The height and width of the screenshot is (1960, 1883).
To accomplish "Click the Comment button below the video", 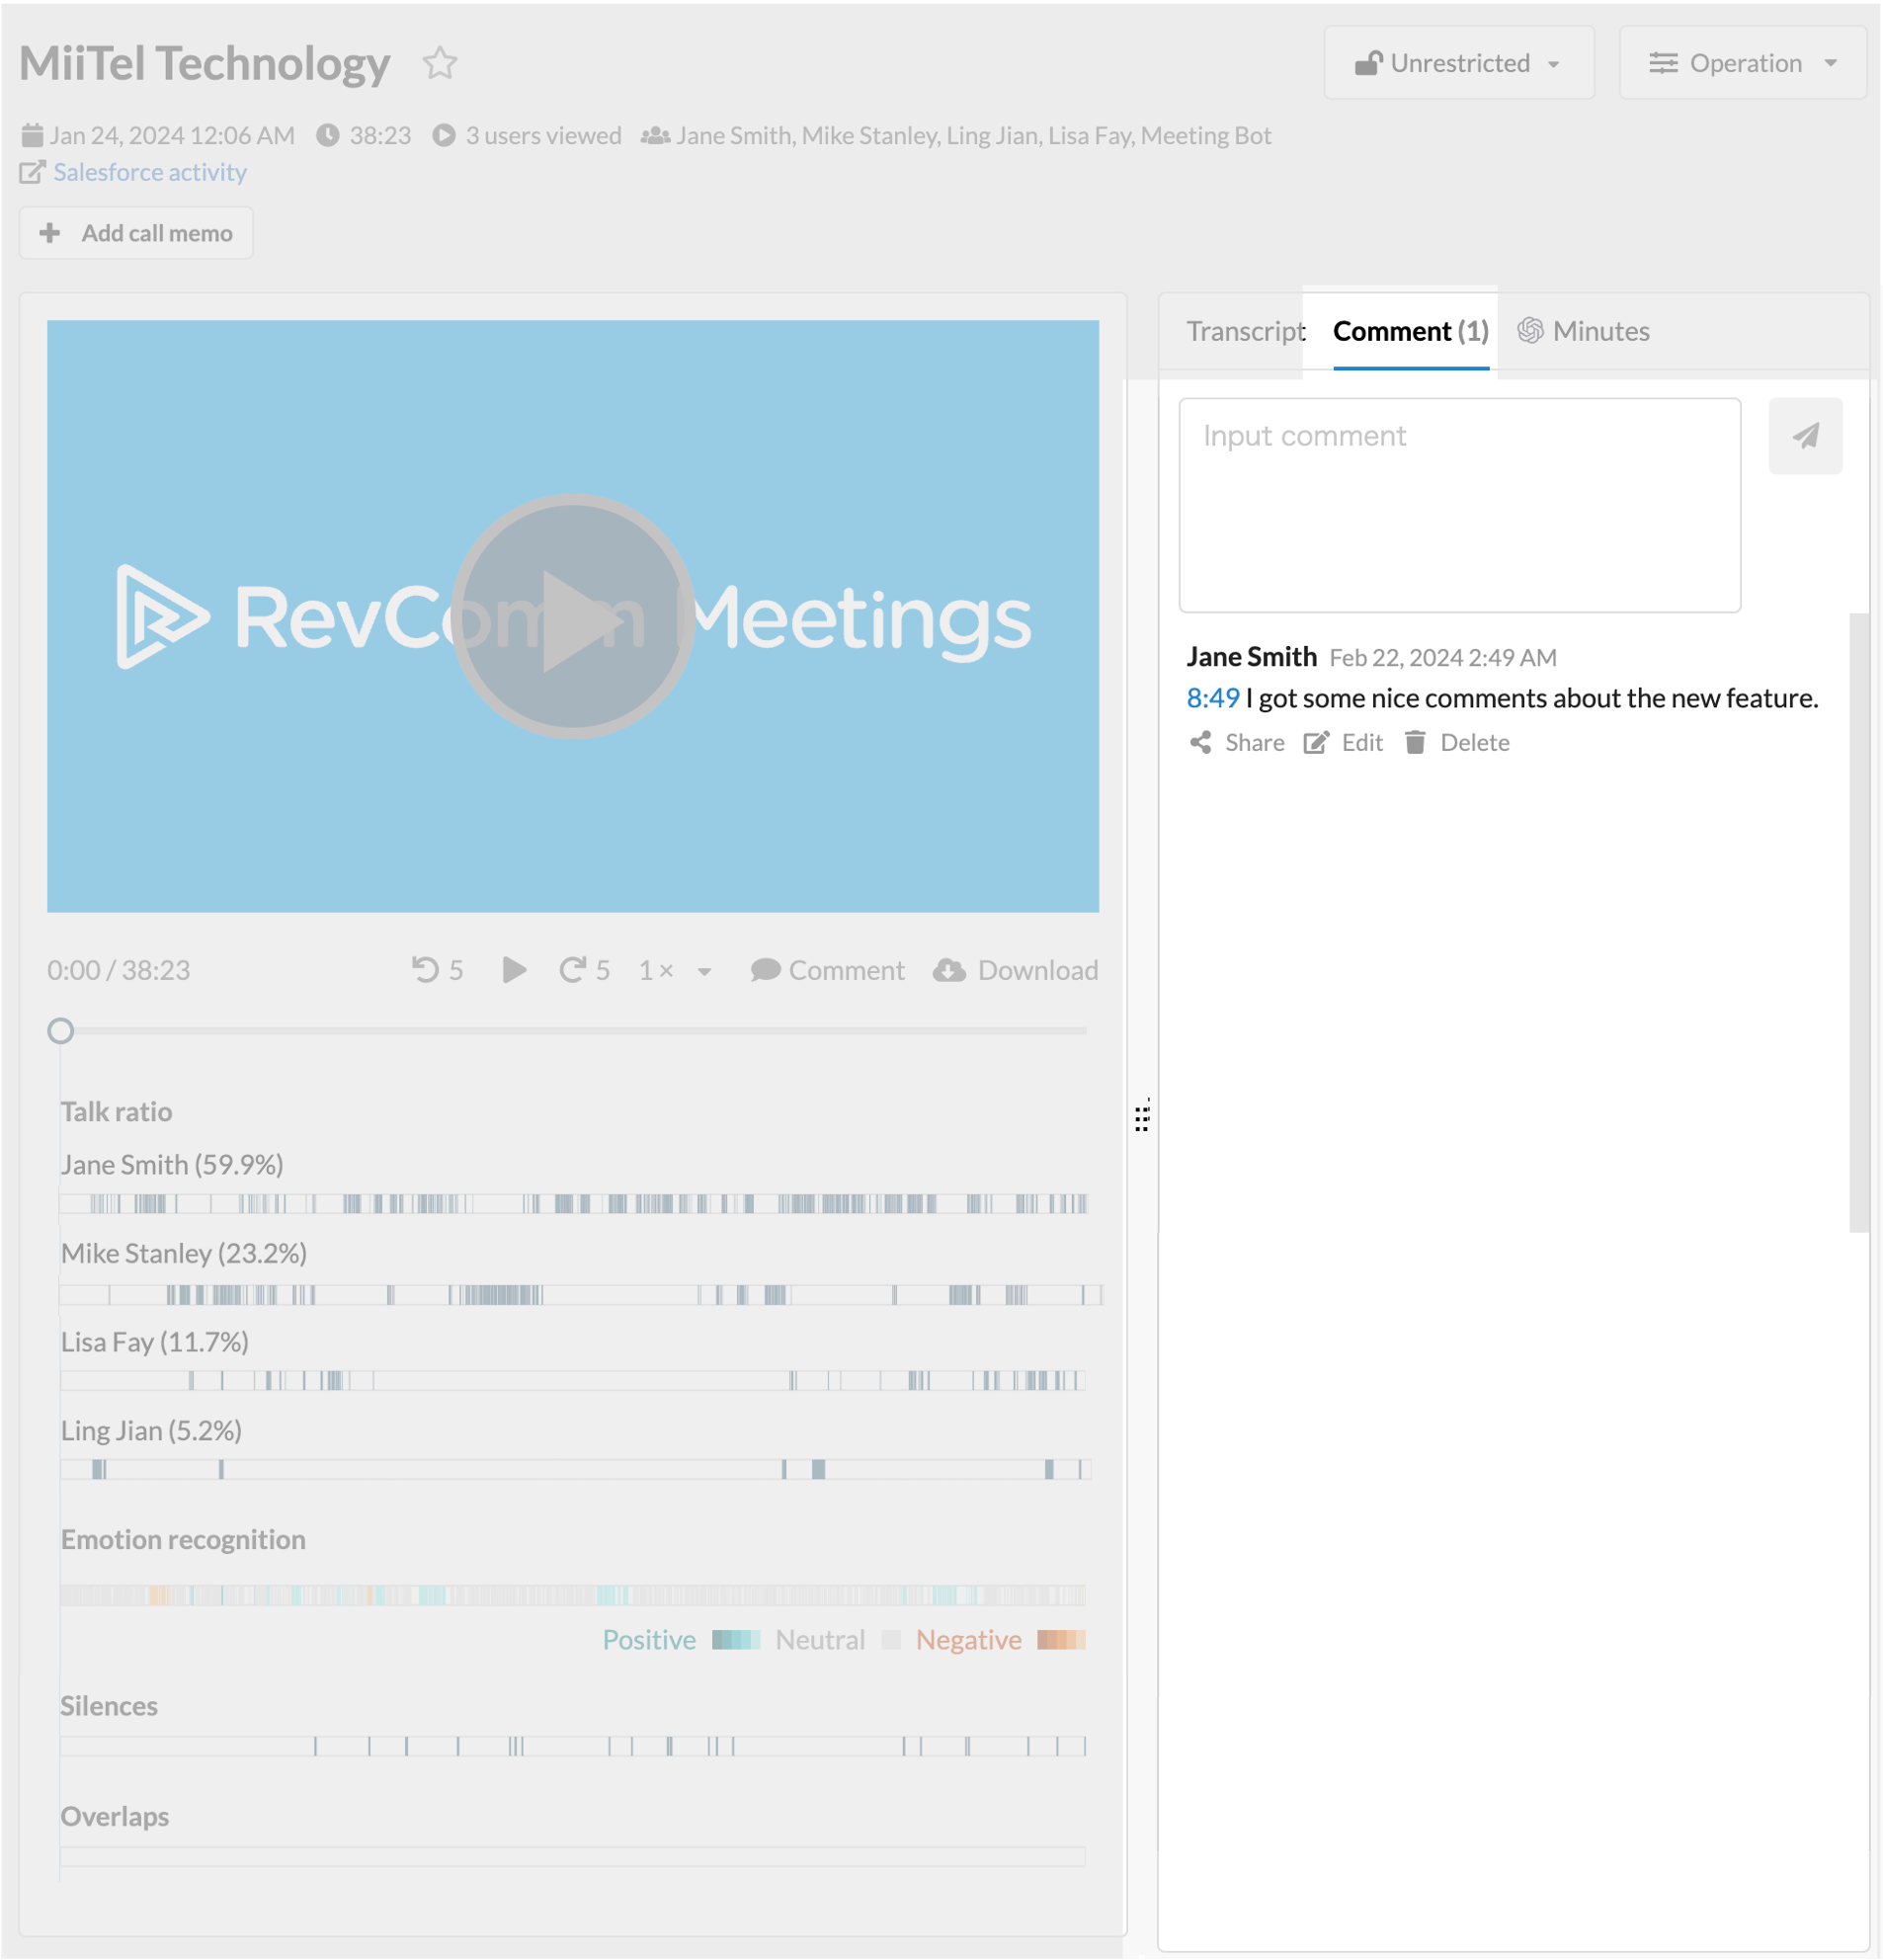I will pyautogui.click(x=827, y=970).
